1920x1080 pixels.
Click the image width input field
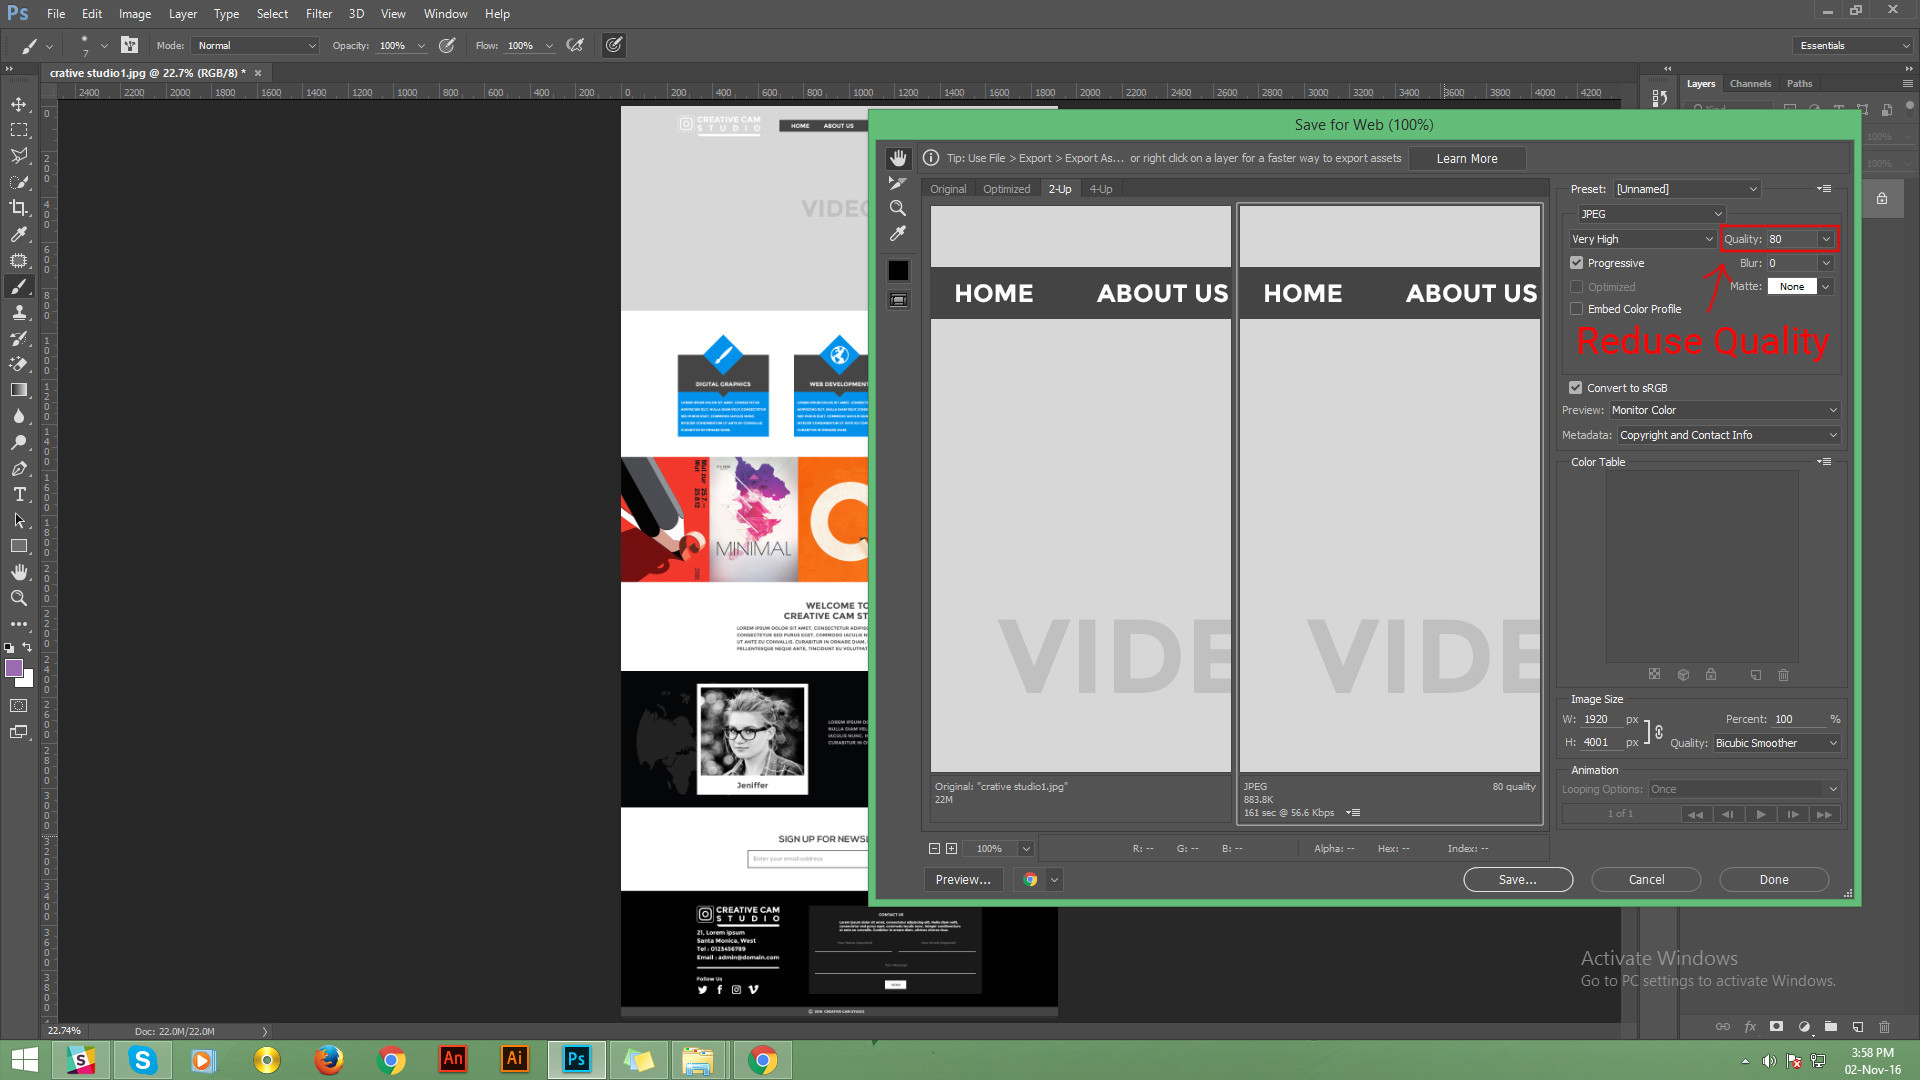pyautogui.click(x=1599, y=719)
